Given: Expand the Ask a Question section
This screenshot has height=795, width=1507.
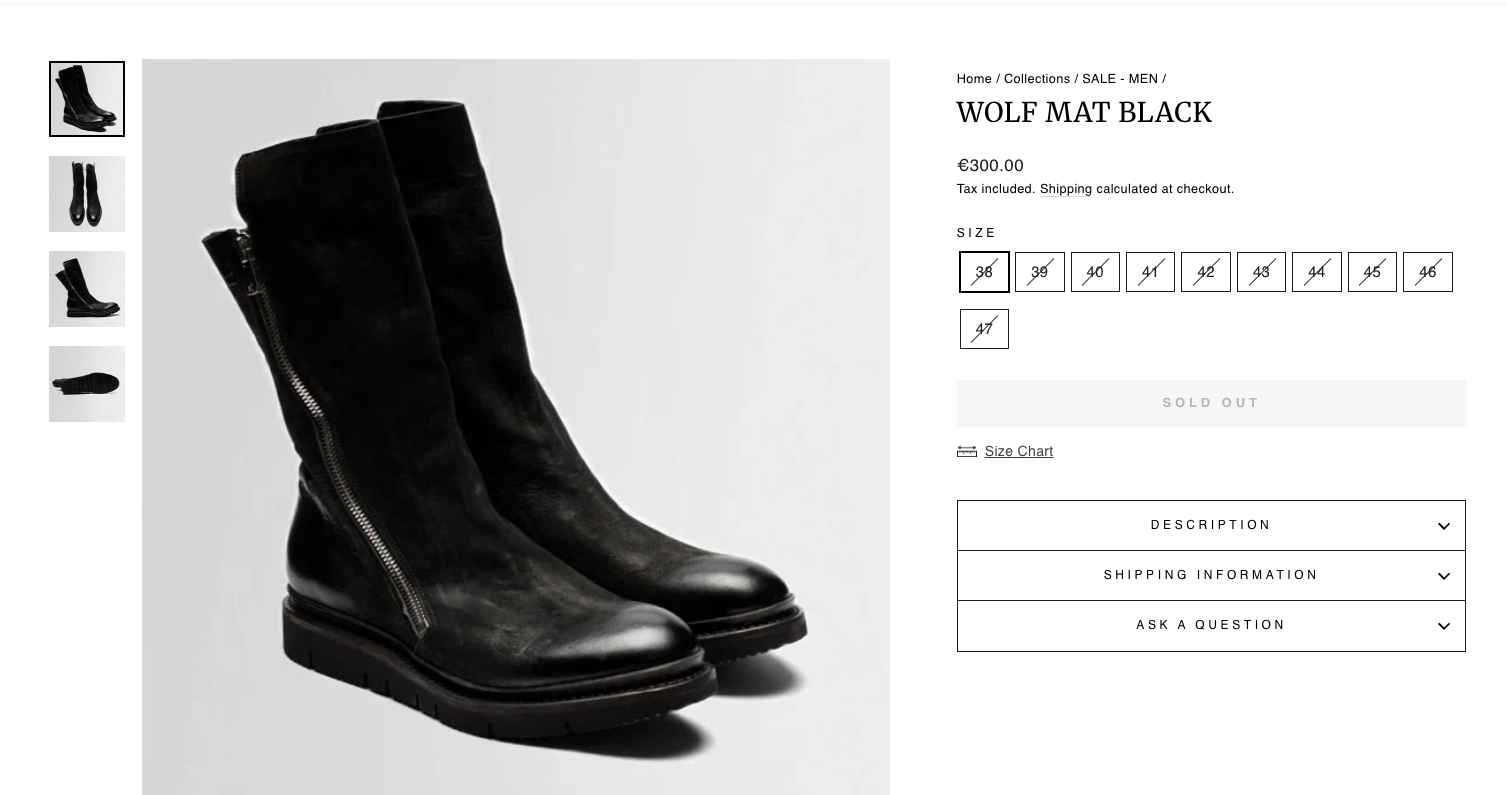Looking at the screenshot, I should (x=1210, y=625).
